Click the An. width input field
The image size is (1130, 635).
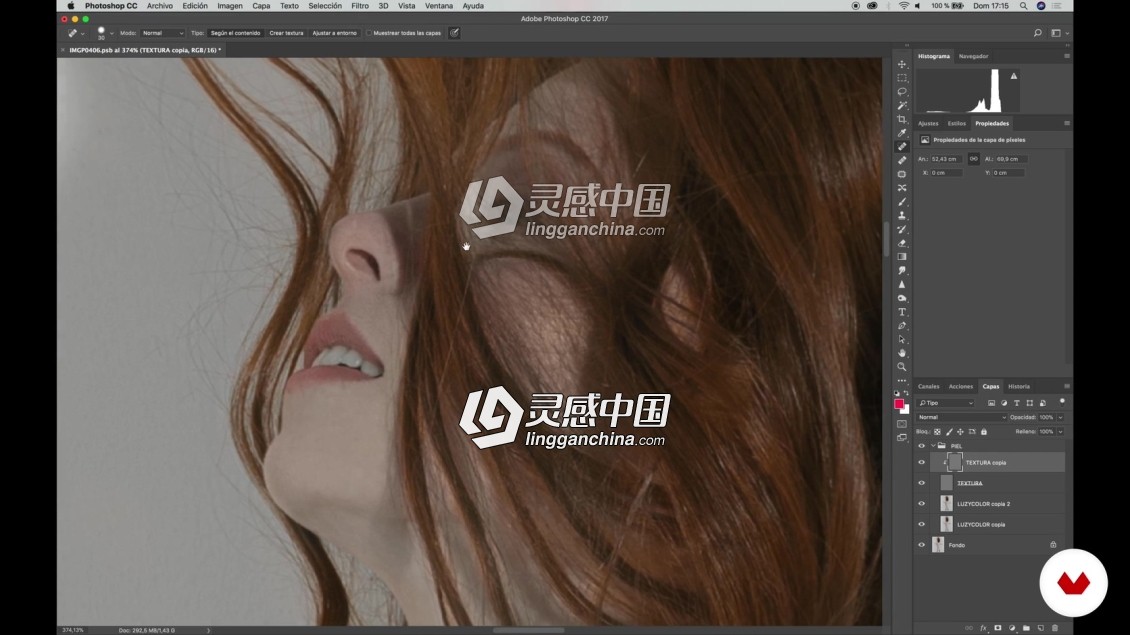946,159
